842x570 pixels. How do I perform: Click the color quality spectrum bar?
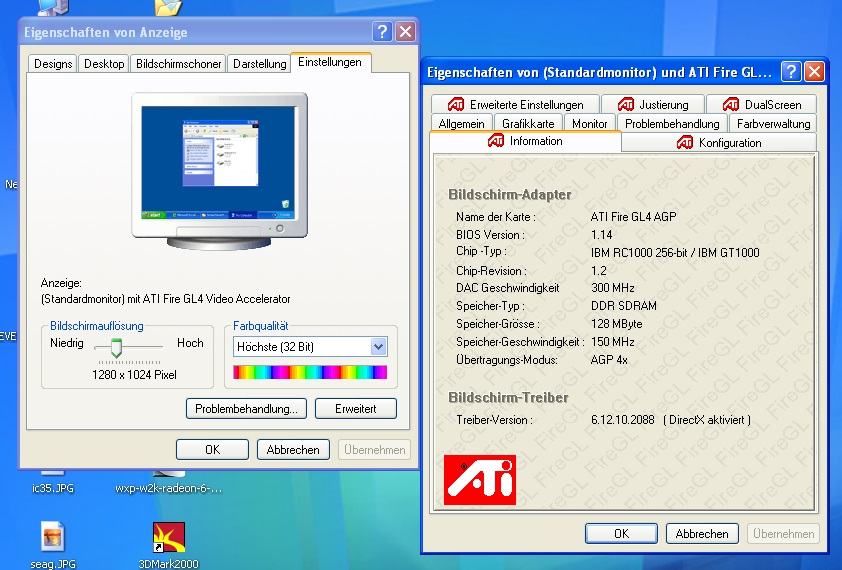(310, 372)
